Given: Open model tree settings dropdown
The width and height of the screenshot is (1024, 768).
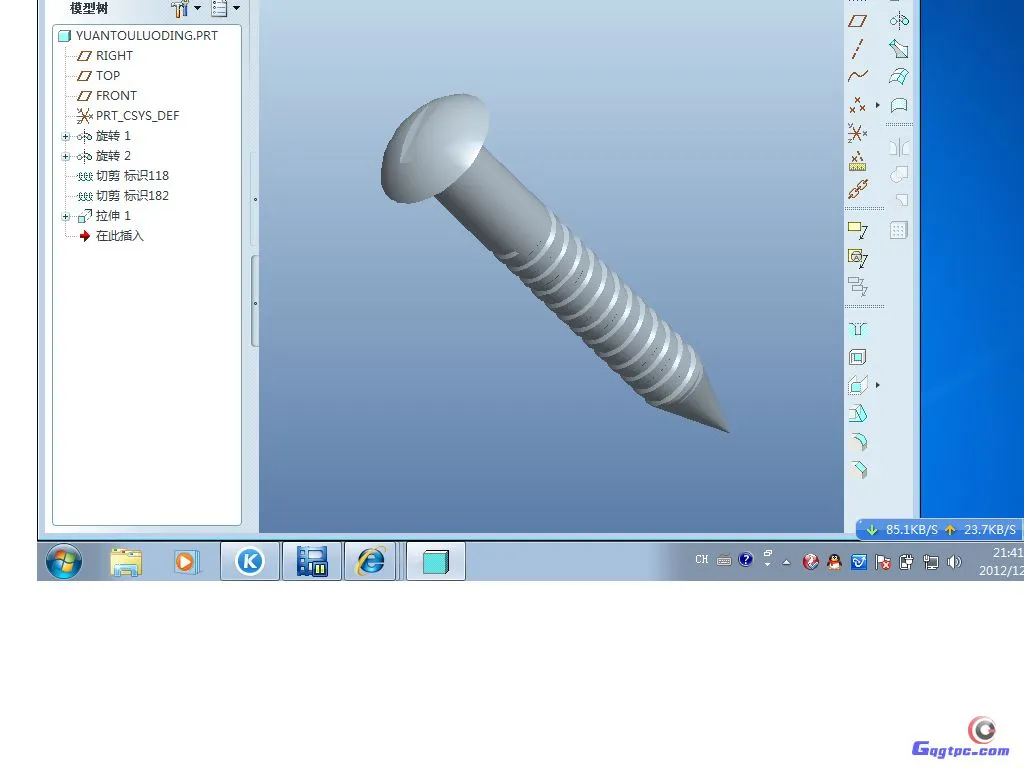Looking at the screenshot, I should point(186,9).
